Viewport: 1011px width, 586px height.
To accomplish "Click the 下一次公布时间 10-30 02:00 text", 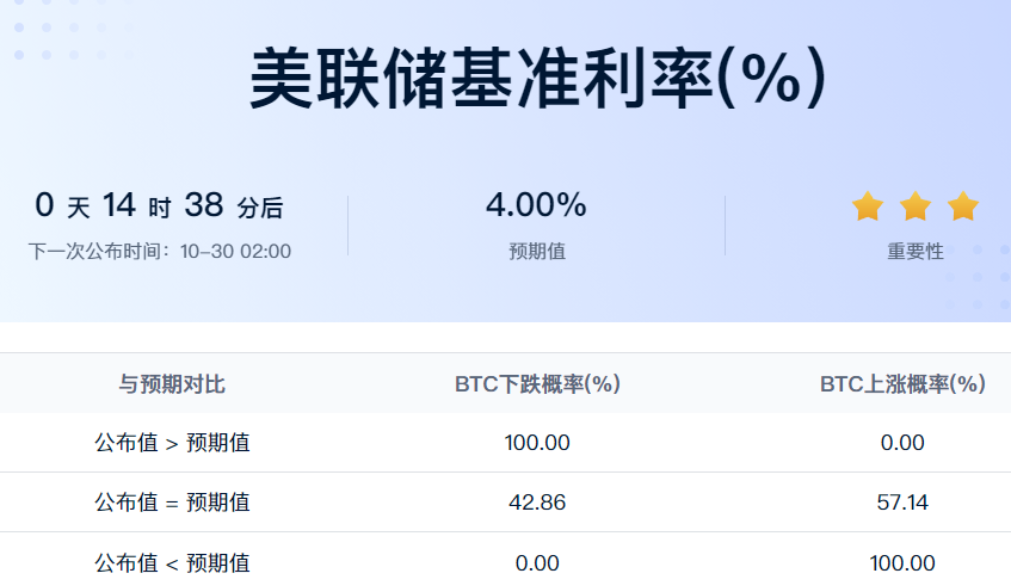I will pyautogui.click(x=160, y=251).
